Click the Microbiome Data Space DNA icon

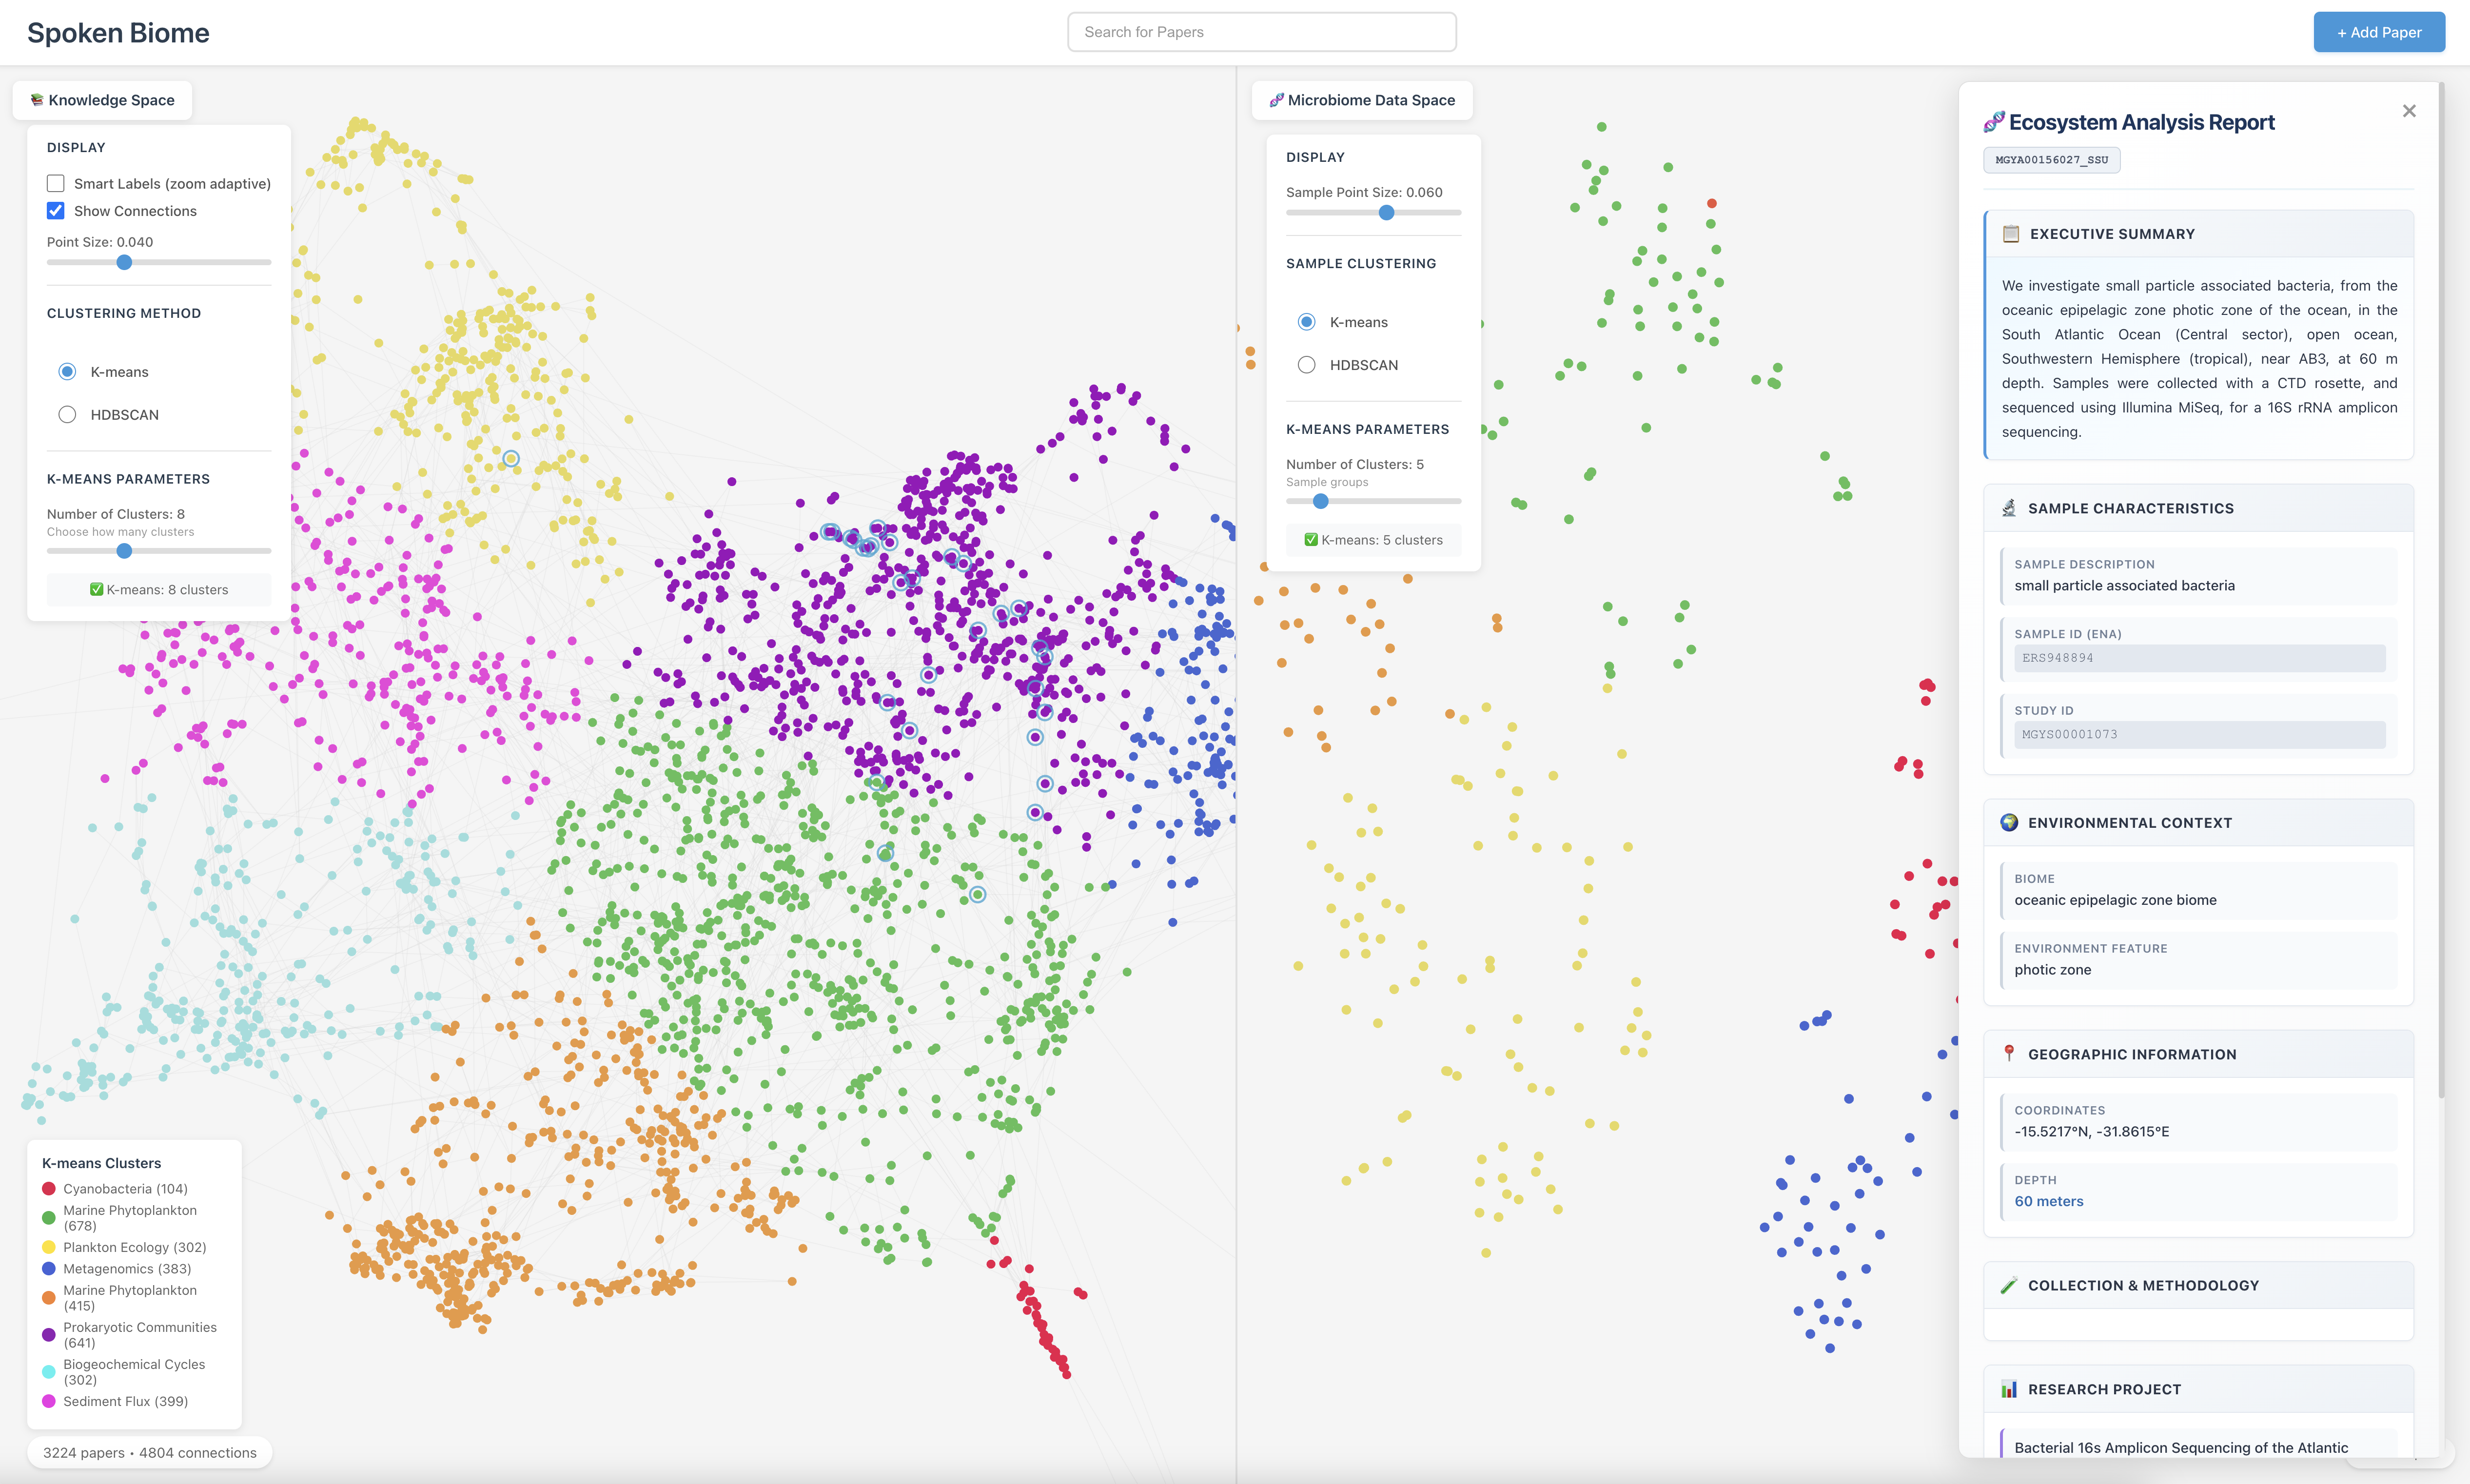(1277, 100)
